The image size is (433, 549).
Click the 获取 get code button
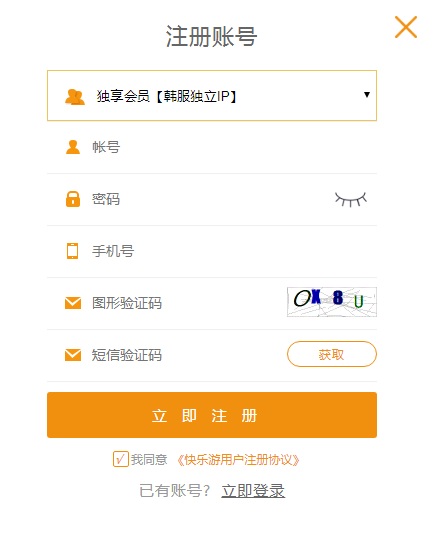[332, 354]
